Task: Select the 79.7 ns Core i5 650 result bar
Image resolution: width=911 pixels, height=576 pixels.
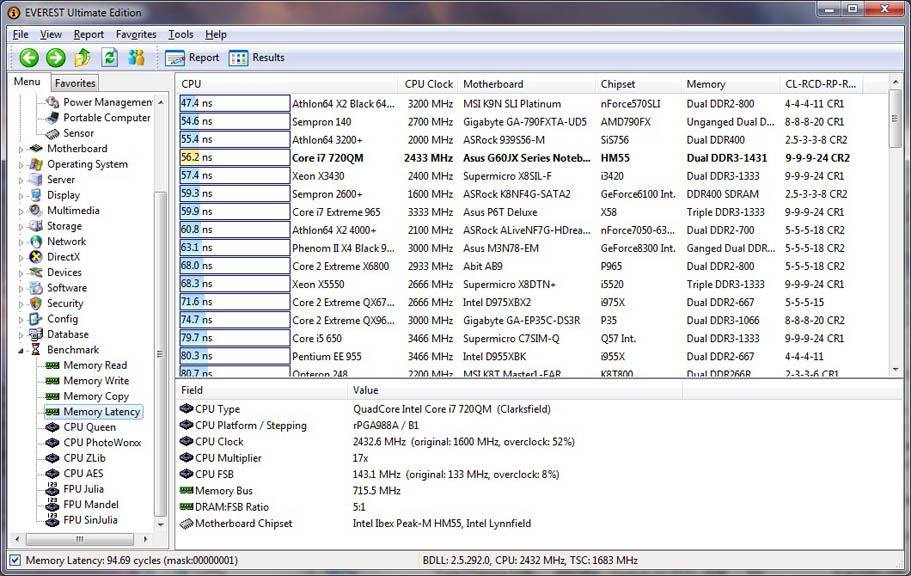Action: [x=235, y=338]
